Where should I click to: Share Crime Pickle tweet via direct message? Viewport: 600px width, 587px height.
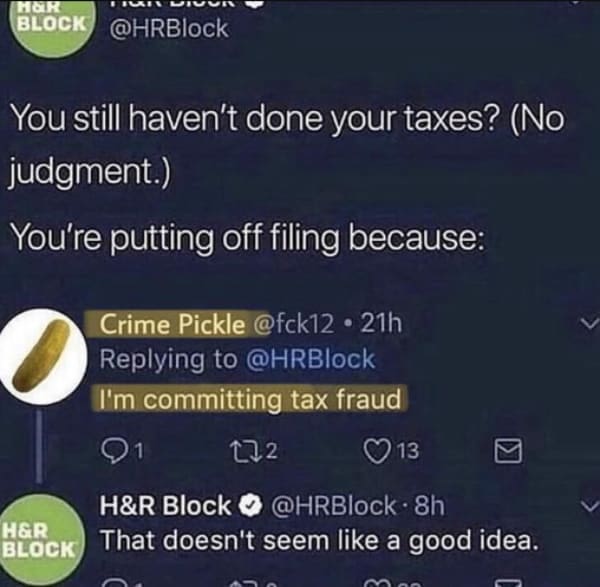[x=508, y=451]
